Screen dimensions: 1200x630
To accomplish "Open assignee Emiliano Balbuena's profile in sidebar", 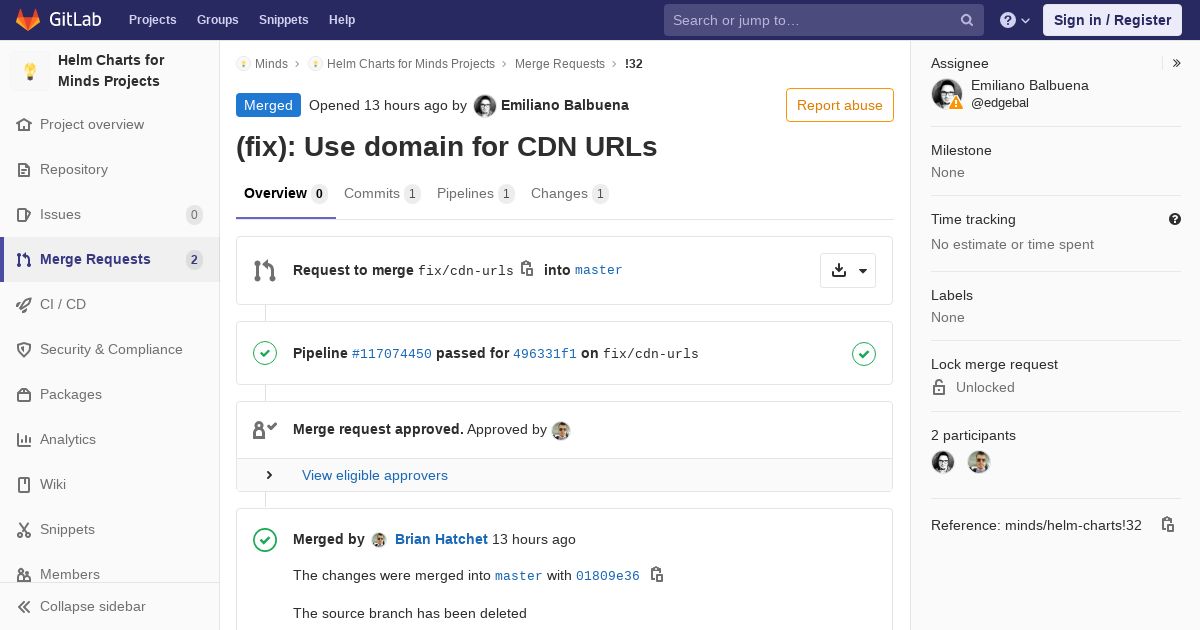I will tap(1030, 86).
